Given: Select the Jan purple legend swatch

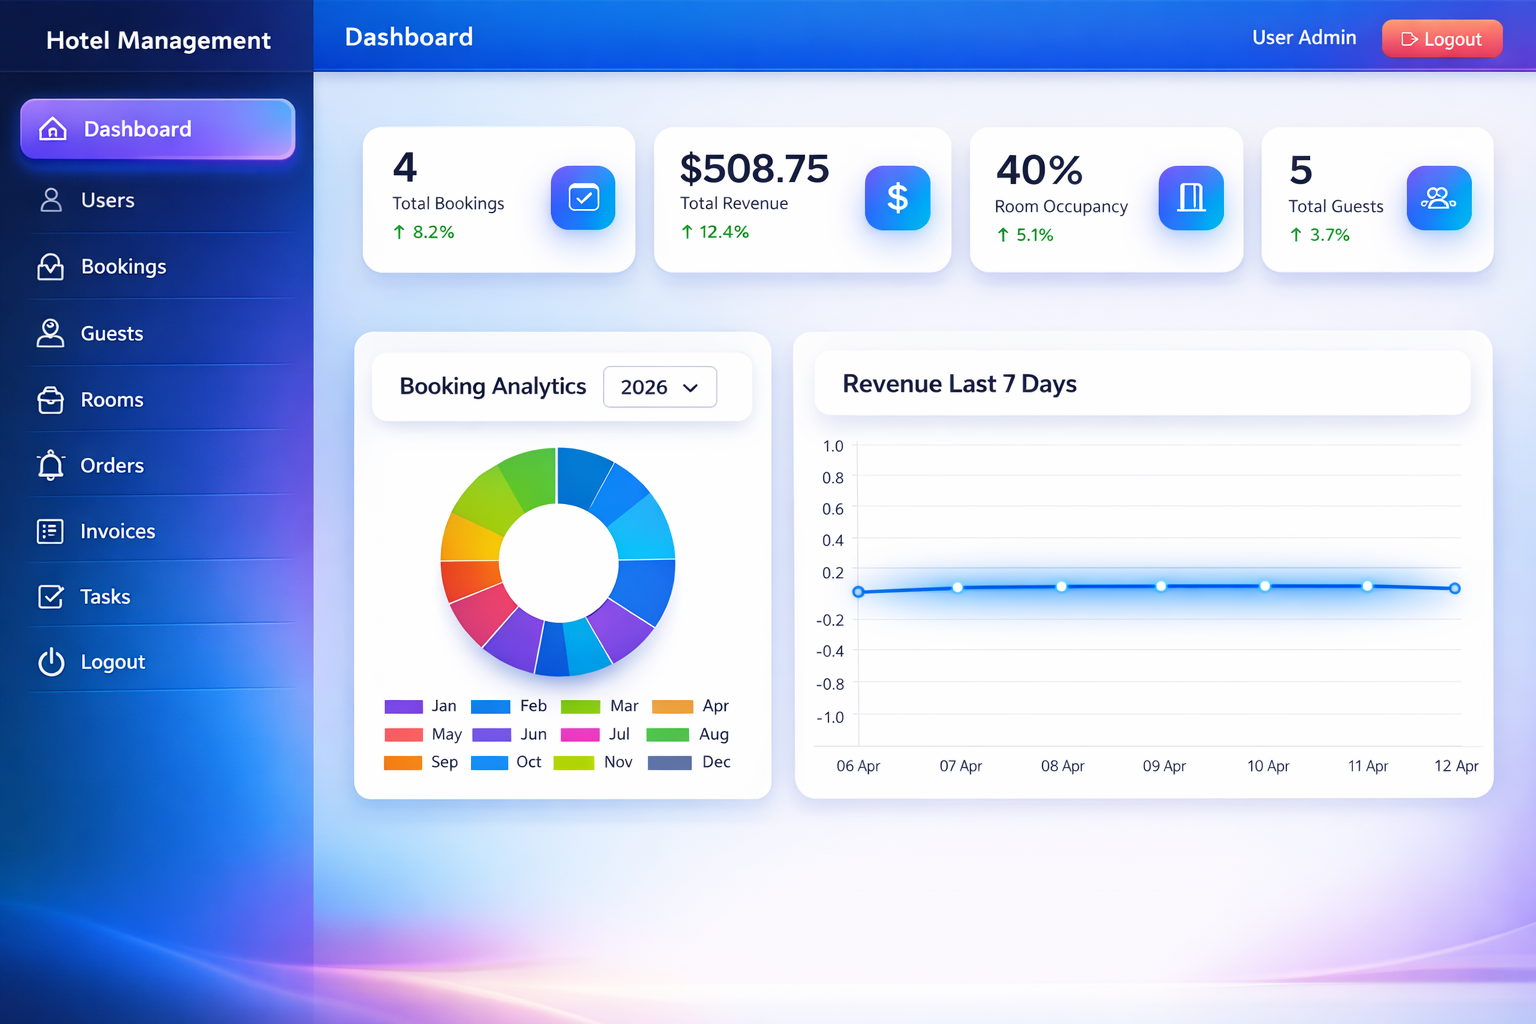Looking at the screenshot, I should pyautogui.click(x=404, y=706).
